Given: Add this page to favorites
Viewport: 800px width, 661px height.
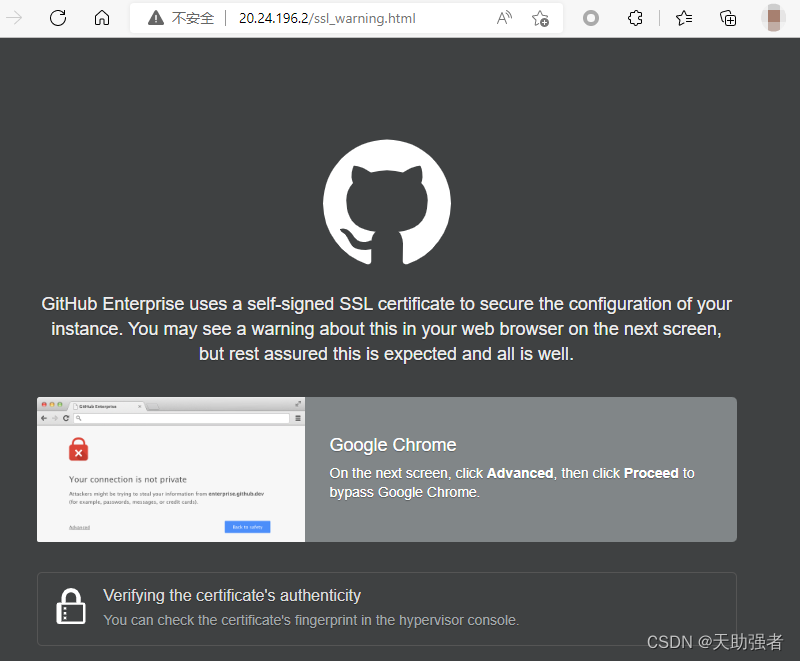Looking at the screenshot, I should (x=540, y=18).
